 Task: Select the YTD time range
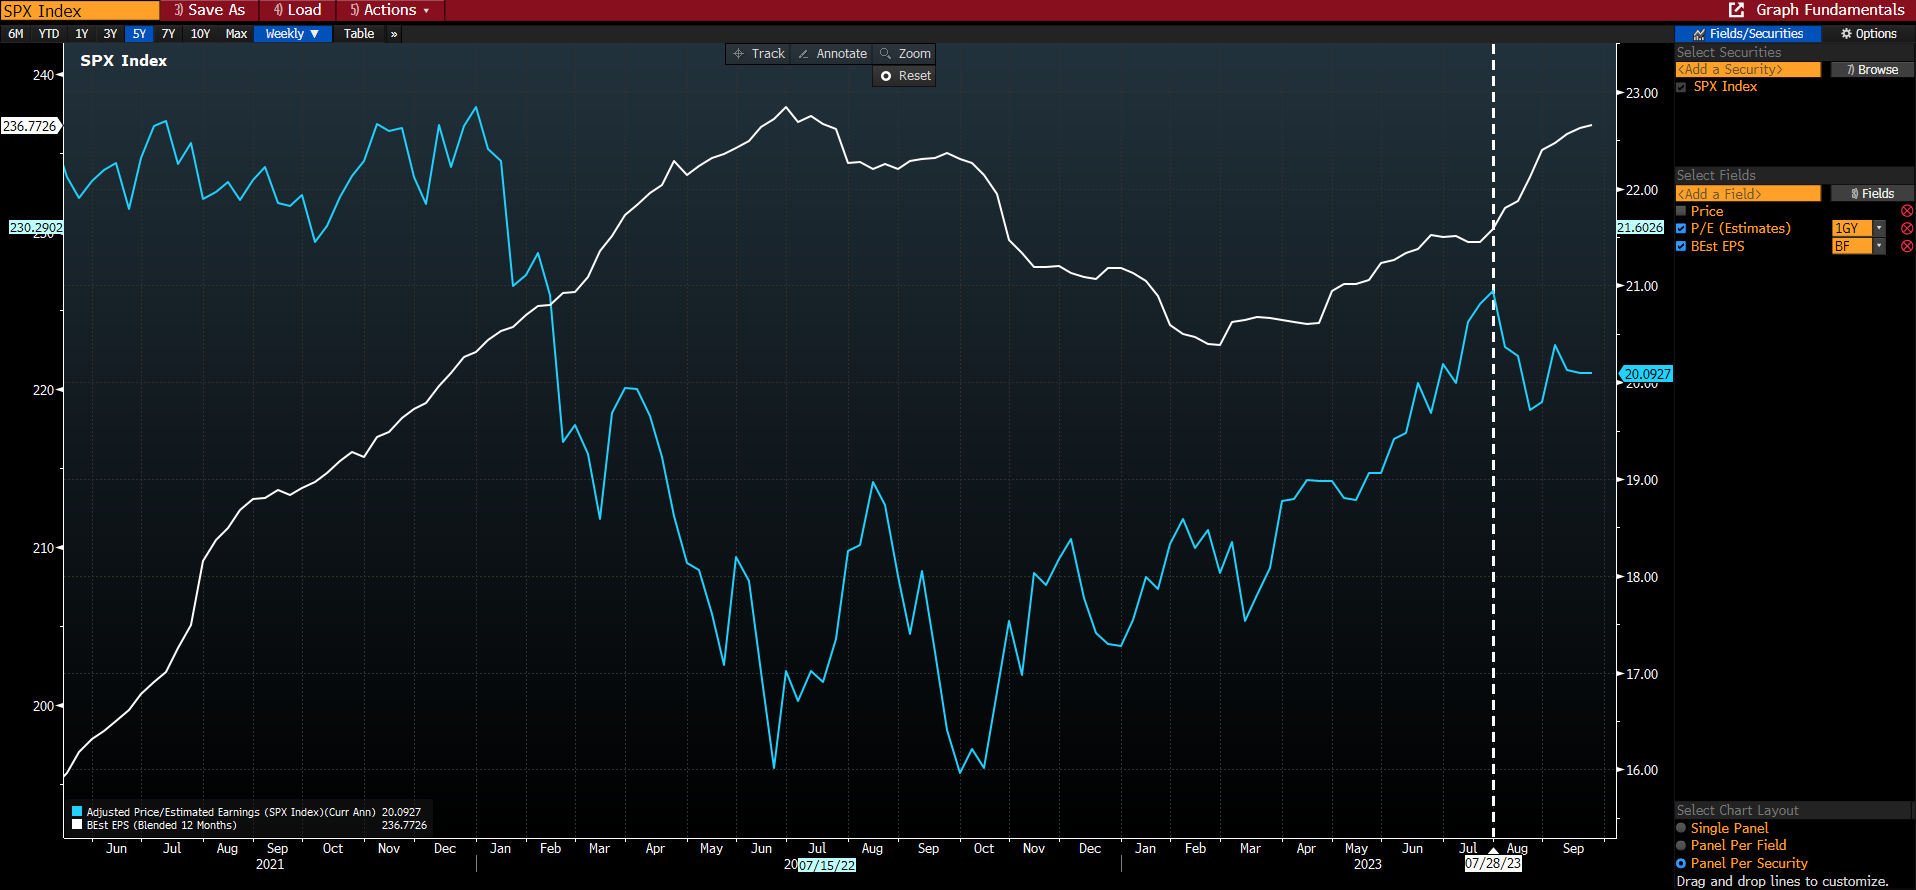(49, 34)
